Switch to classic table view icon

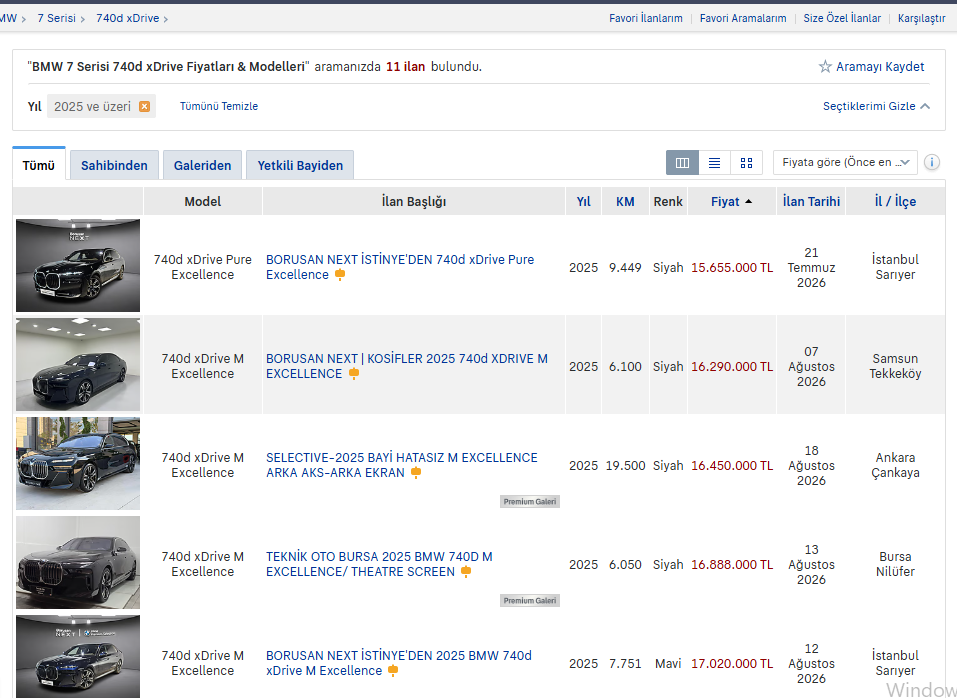682,163
